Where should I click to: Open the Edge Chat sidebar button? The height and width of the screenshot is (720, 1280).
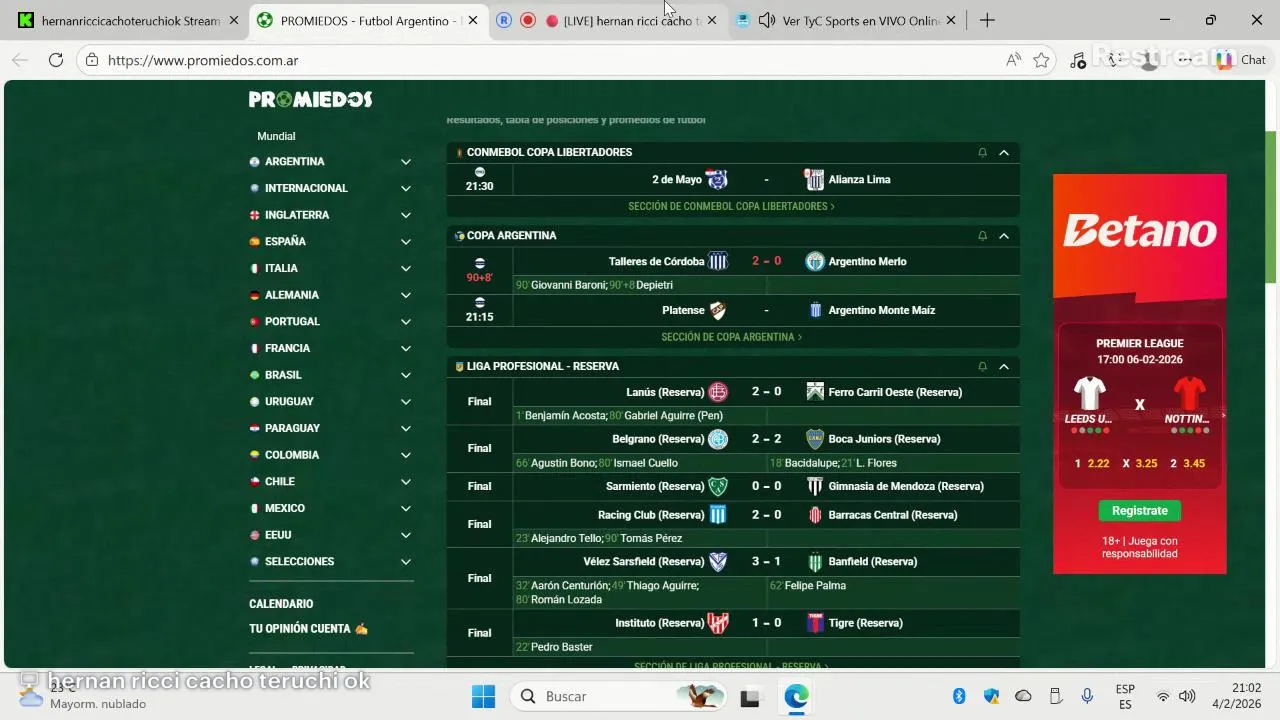[1241, 60]
